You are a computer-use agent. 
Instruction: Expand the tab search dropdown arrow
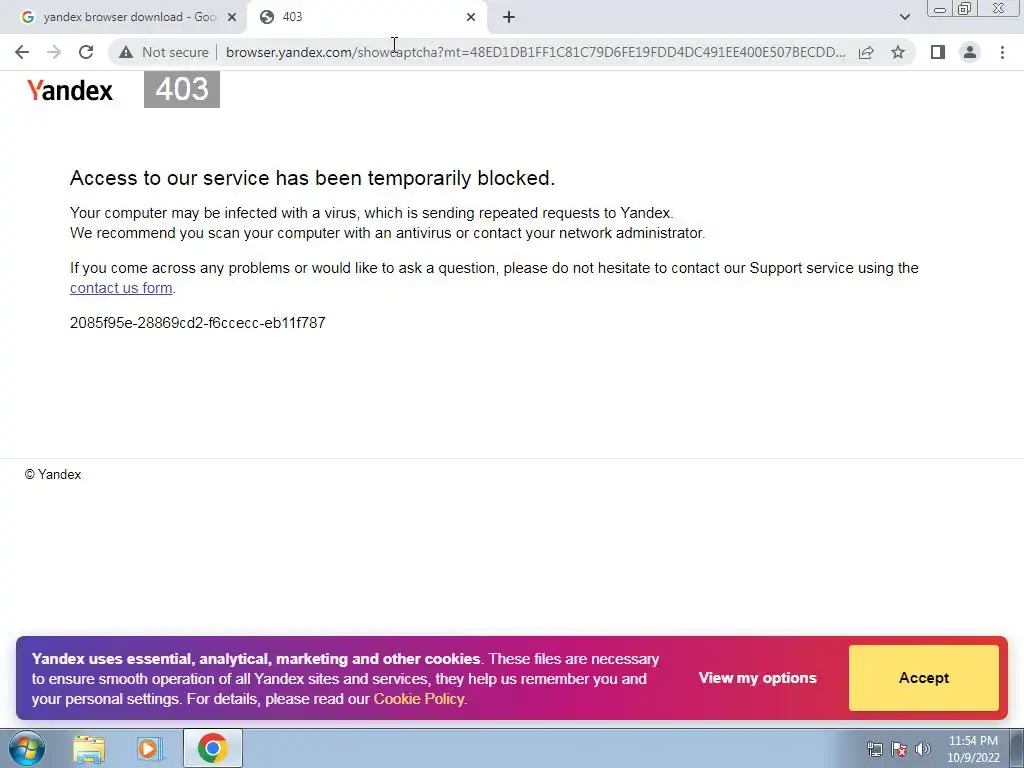pyautogui.click(x=904, y=17)
